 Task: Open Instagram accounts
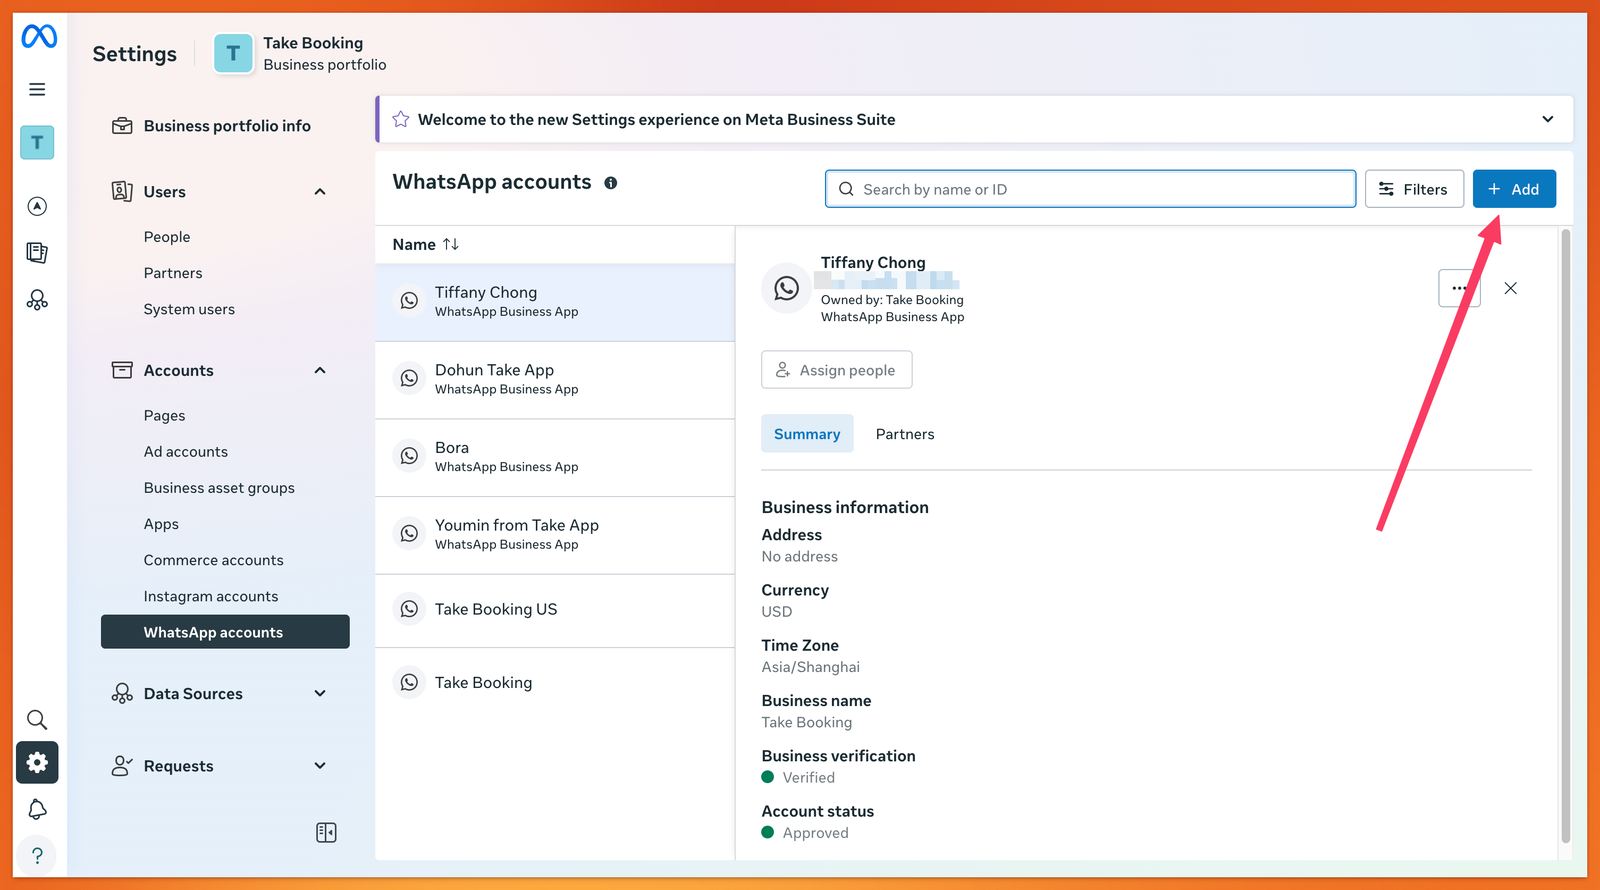[x=211, y=596]
